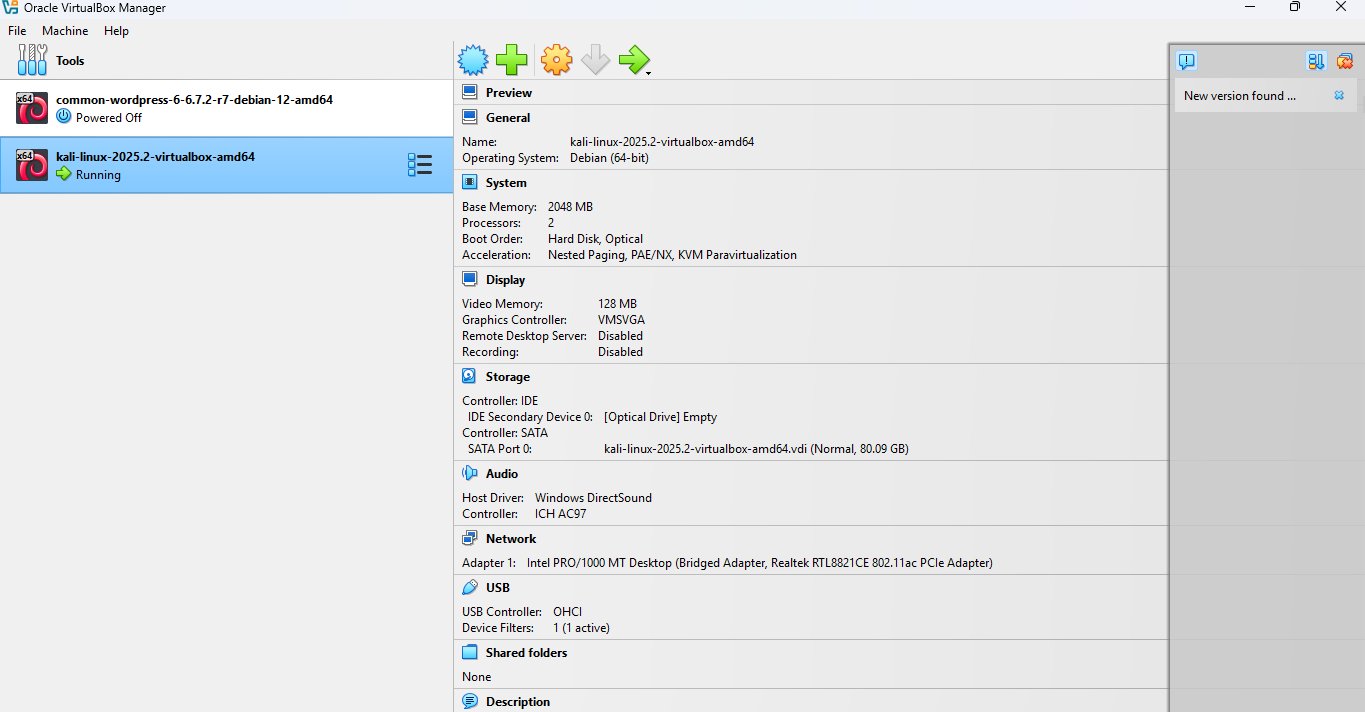
Task: Open the File menu
Action: [17, 31]
